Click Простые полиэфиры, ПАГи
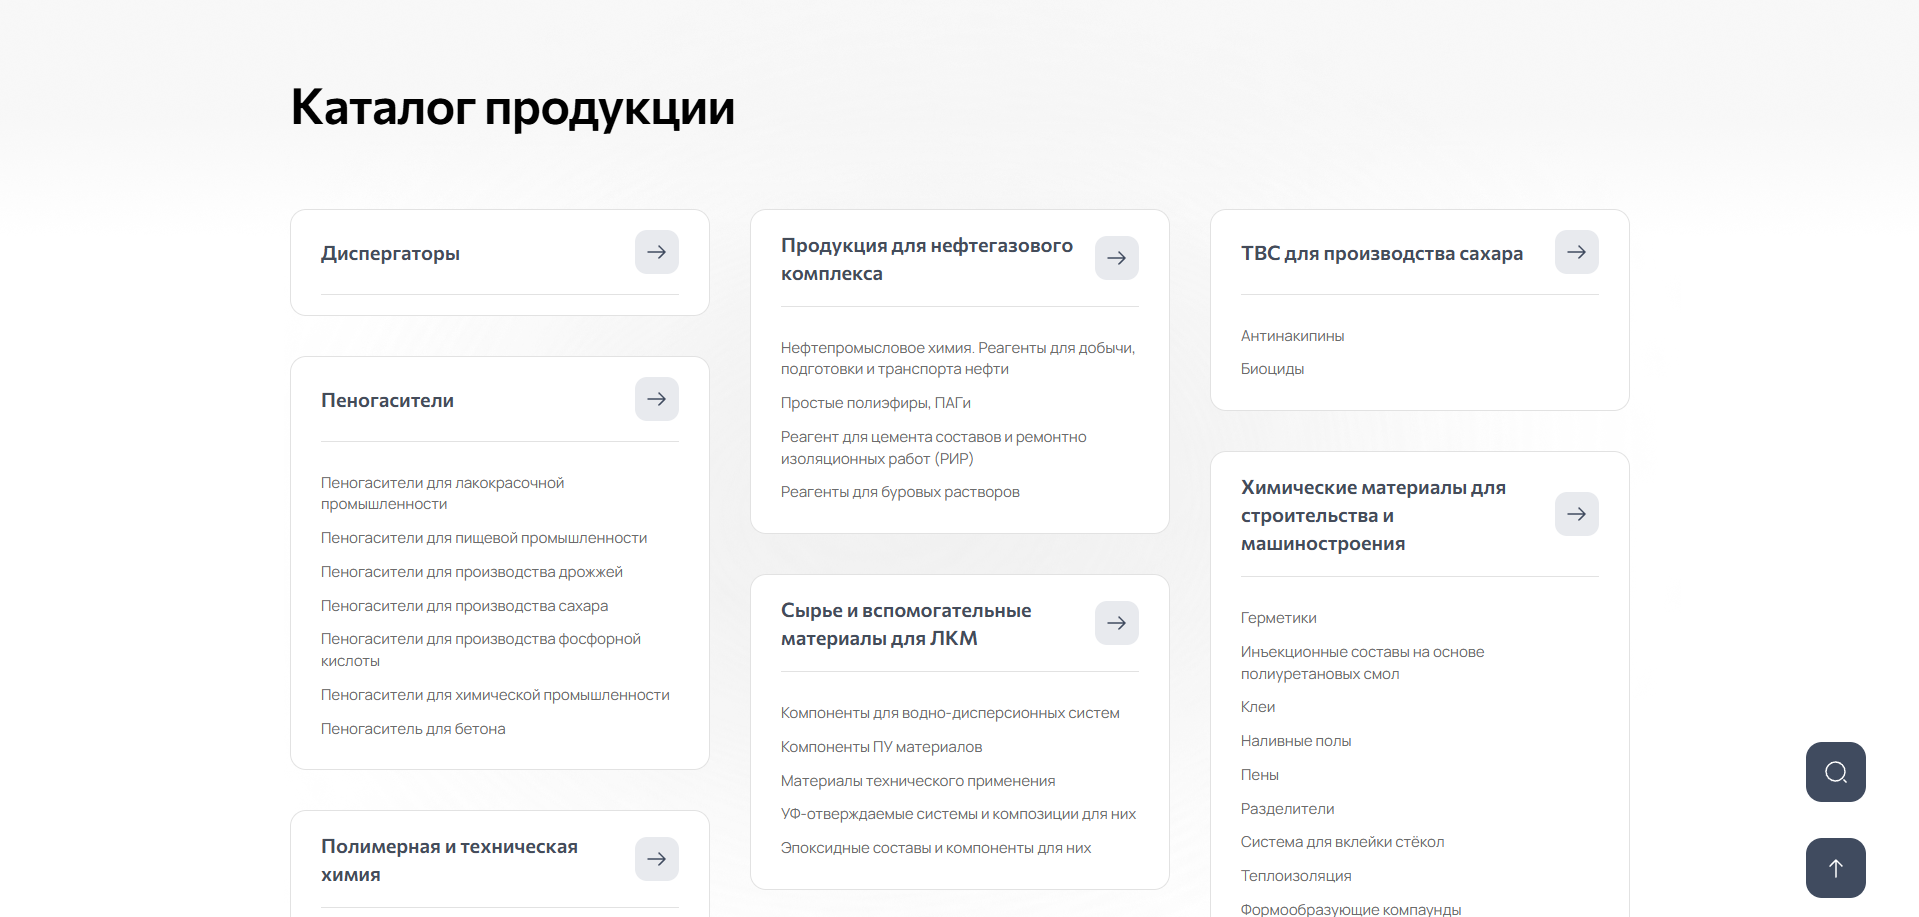This screenshot has width=1919, height=917. click(876, 403)
